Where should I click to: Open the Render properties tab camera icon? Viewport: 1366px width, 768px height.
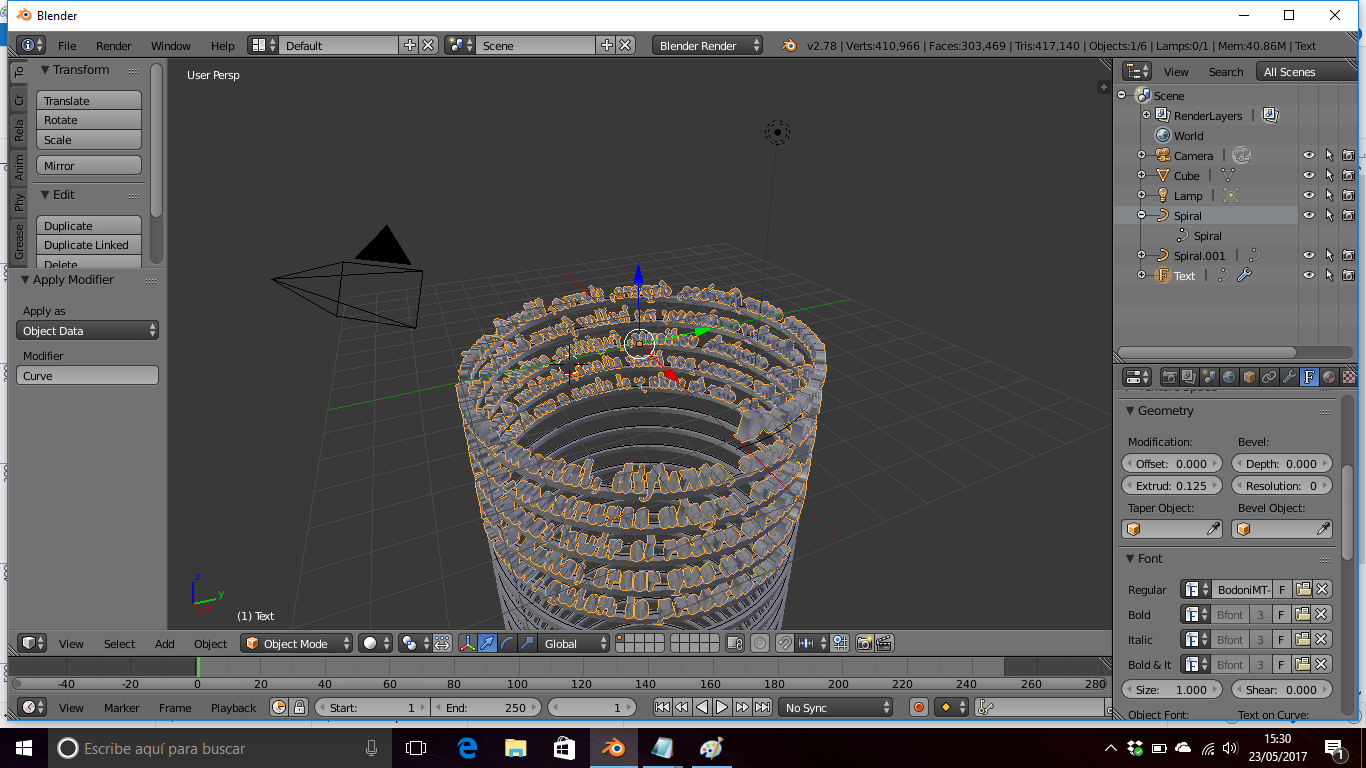tap(1169, 377)
